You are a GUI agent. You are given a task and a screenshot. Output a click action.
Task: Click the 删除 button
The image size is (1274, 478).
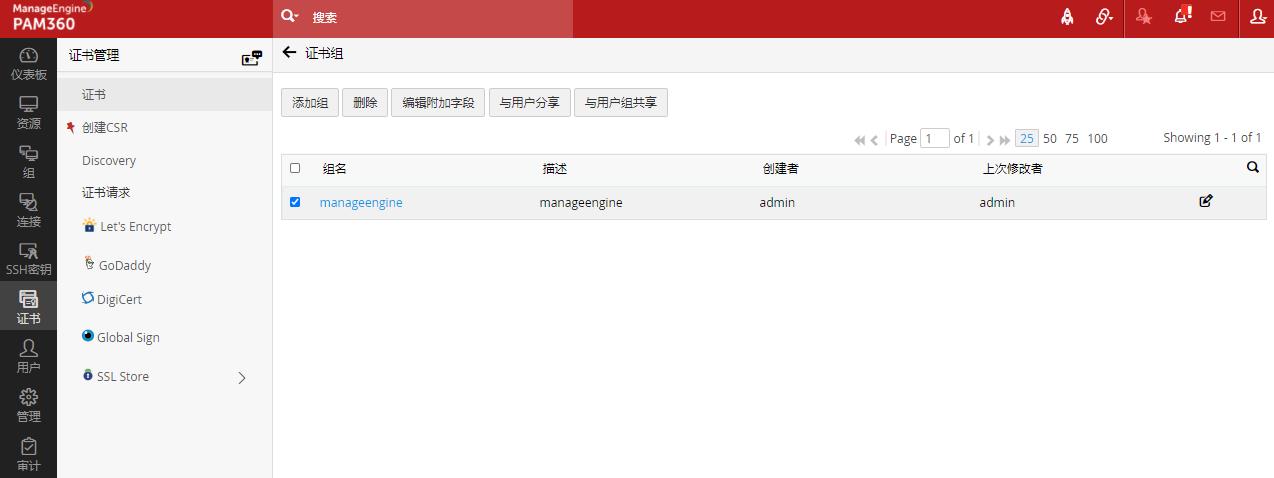click(x=365, y=102)
